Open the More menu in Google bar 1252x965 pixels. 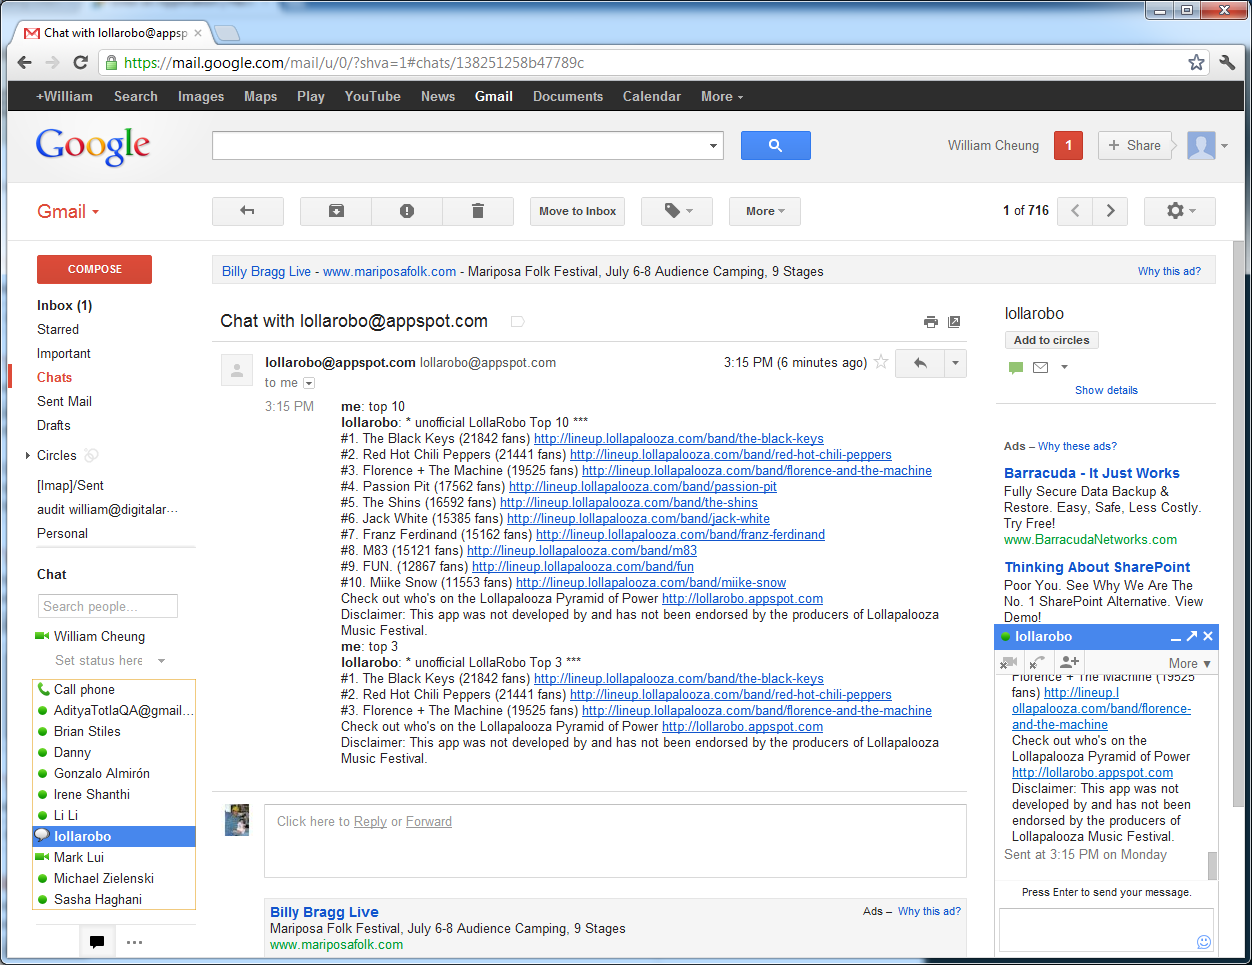coord(722,96)
